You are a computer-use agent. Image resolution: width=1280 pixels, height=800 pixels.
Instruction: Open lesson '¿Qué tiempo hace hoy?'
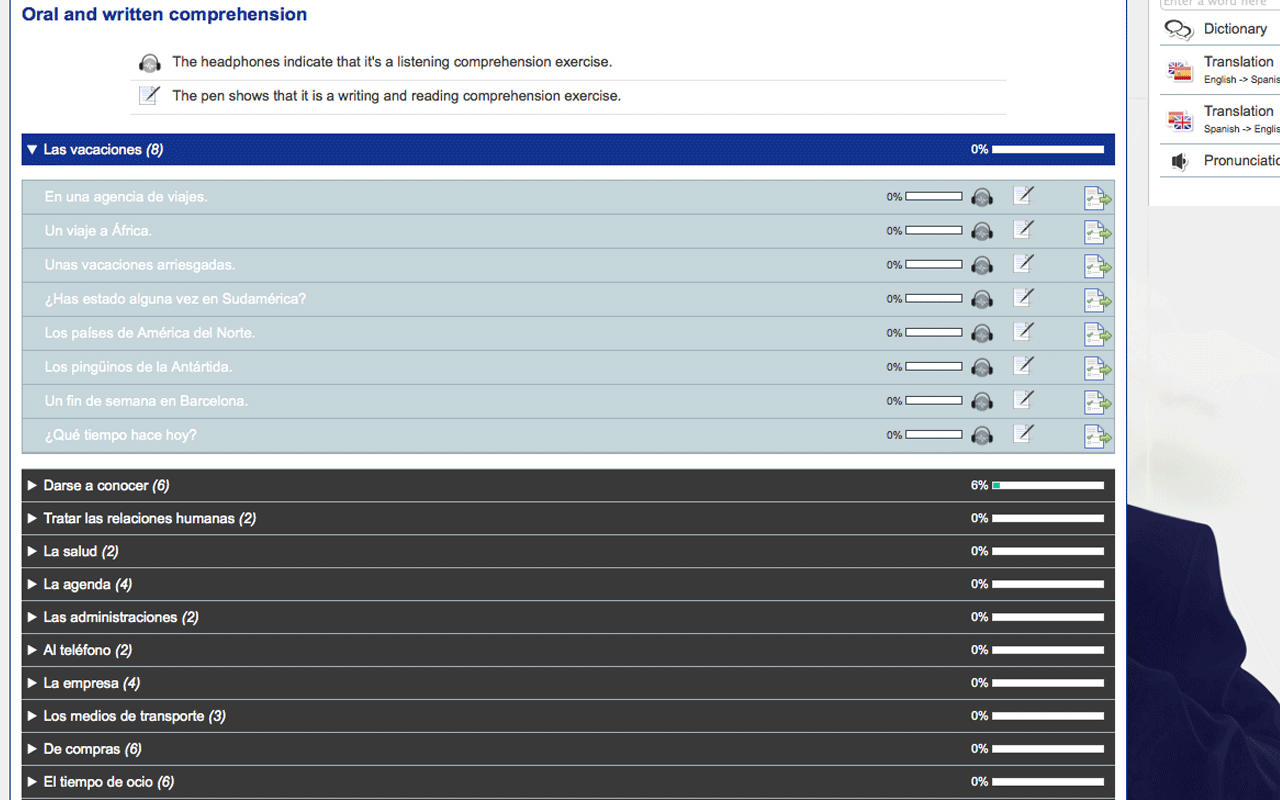click(121, 435)
